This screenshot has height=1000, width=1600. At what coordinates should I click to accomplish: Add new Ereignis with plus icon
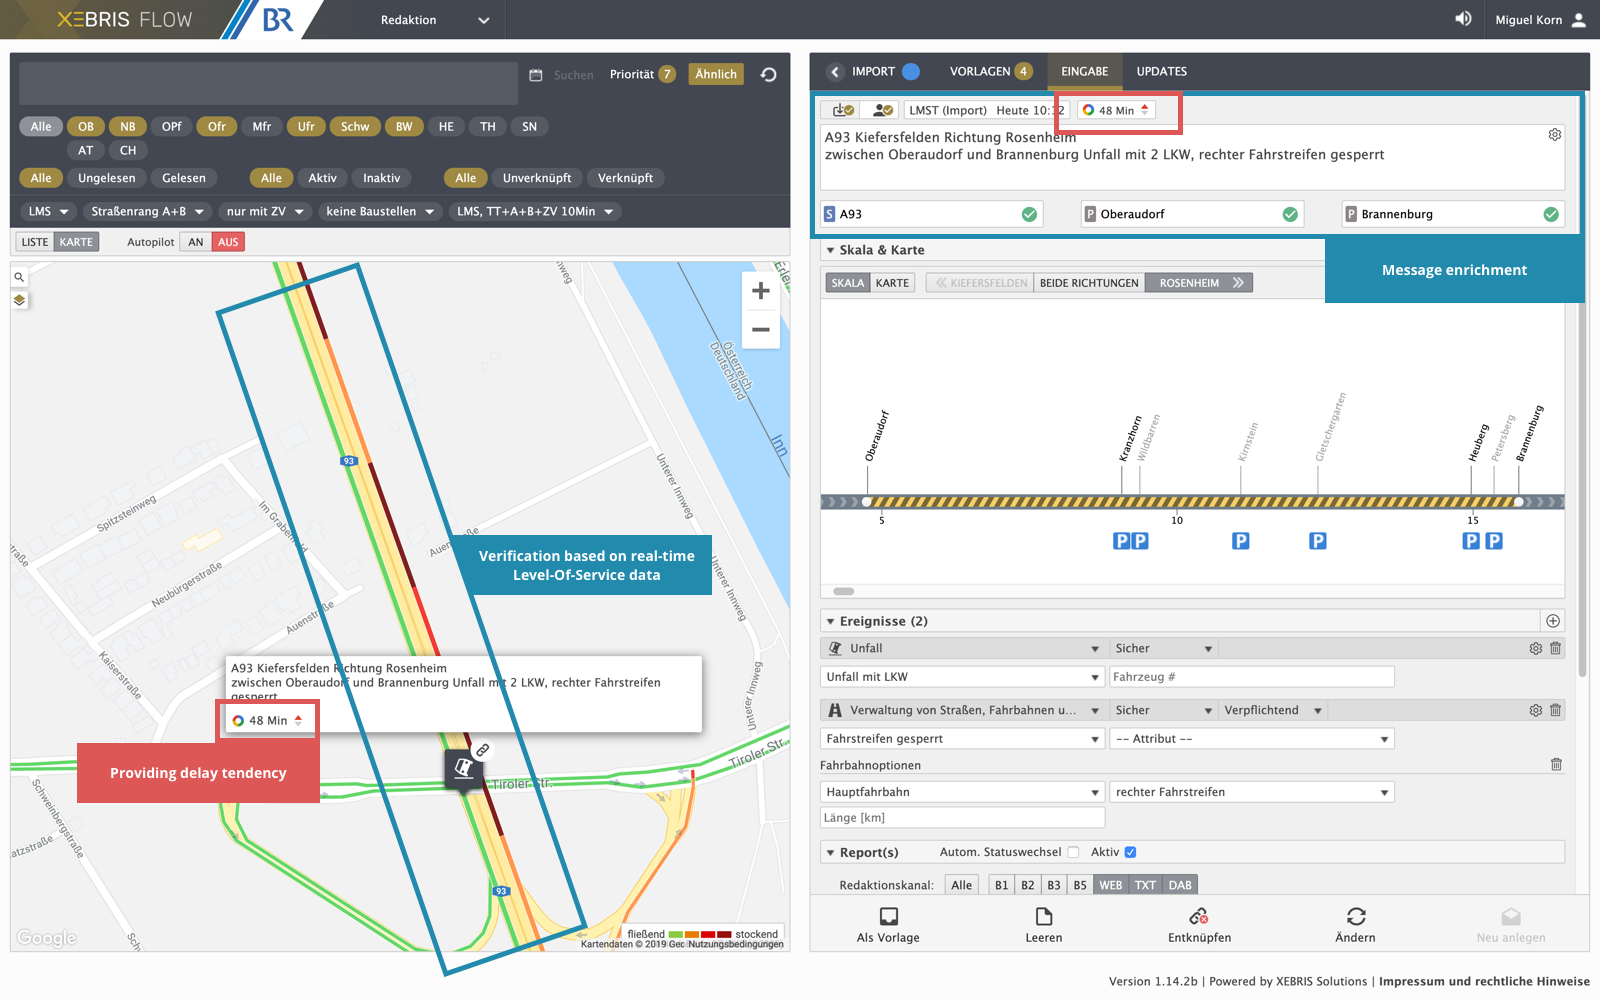[x=1553, y=621]
